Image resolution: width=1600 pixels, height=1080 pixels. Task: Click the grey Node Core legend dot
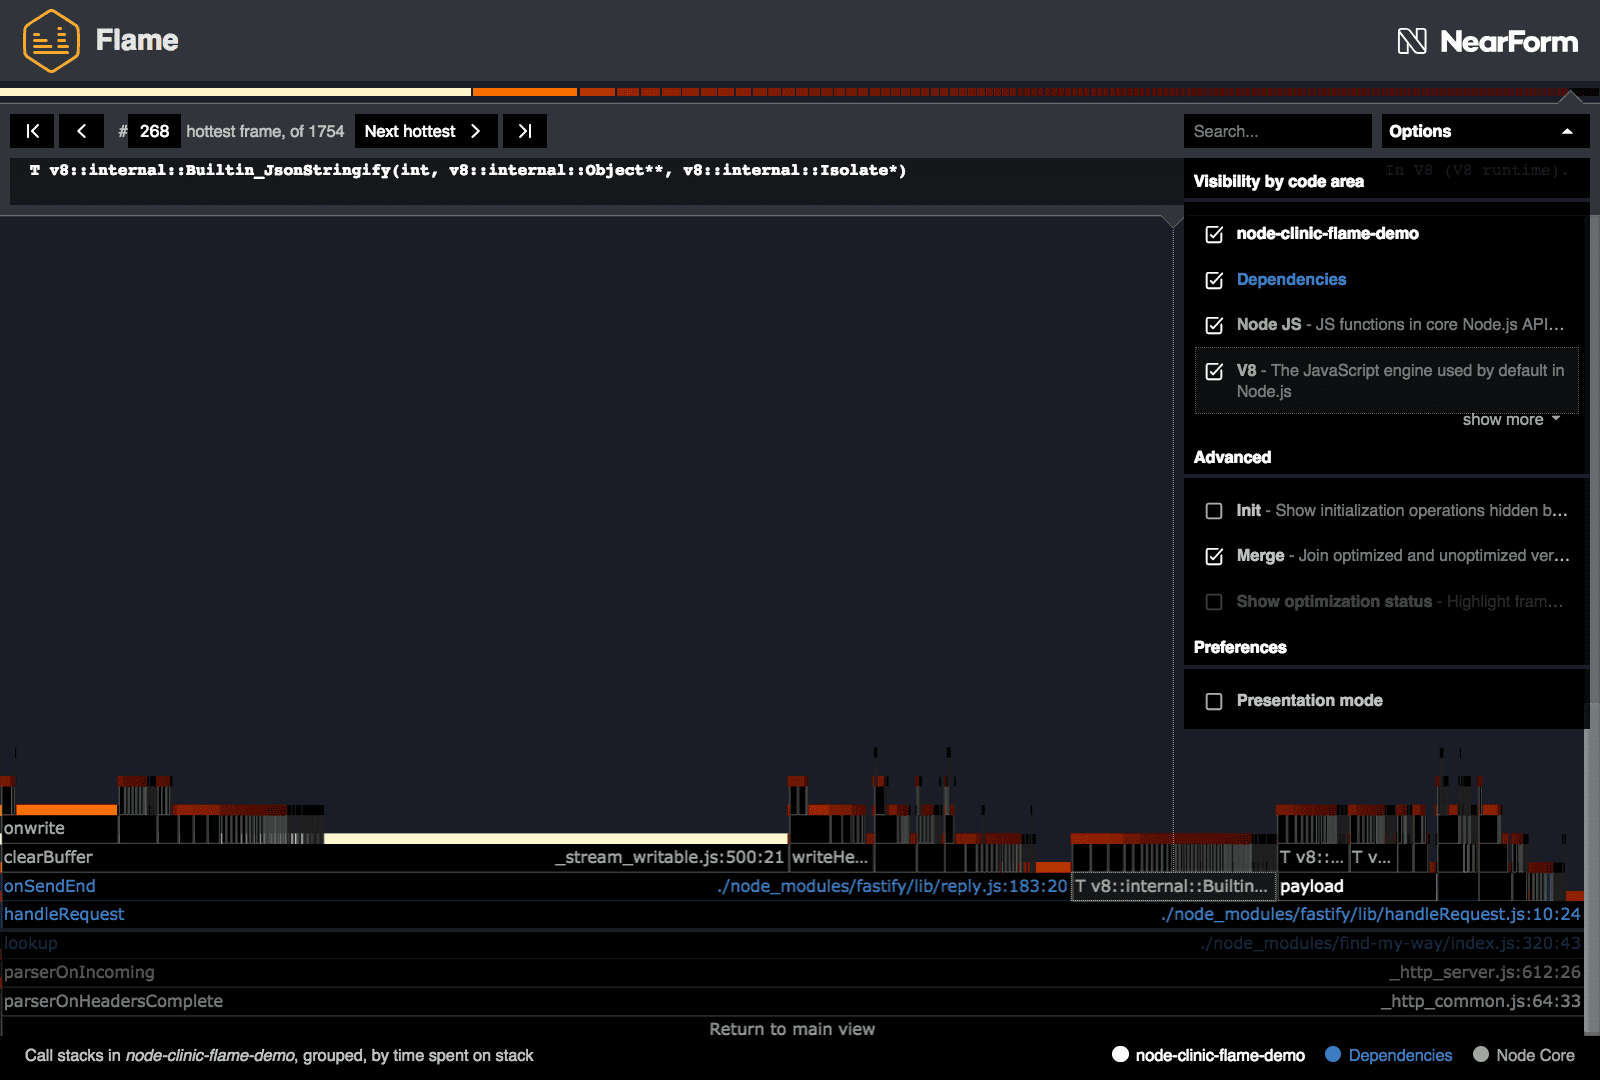1481,1055
